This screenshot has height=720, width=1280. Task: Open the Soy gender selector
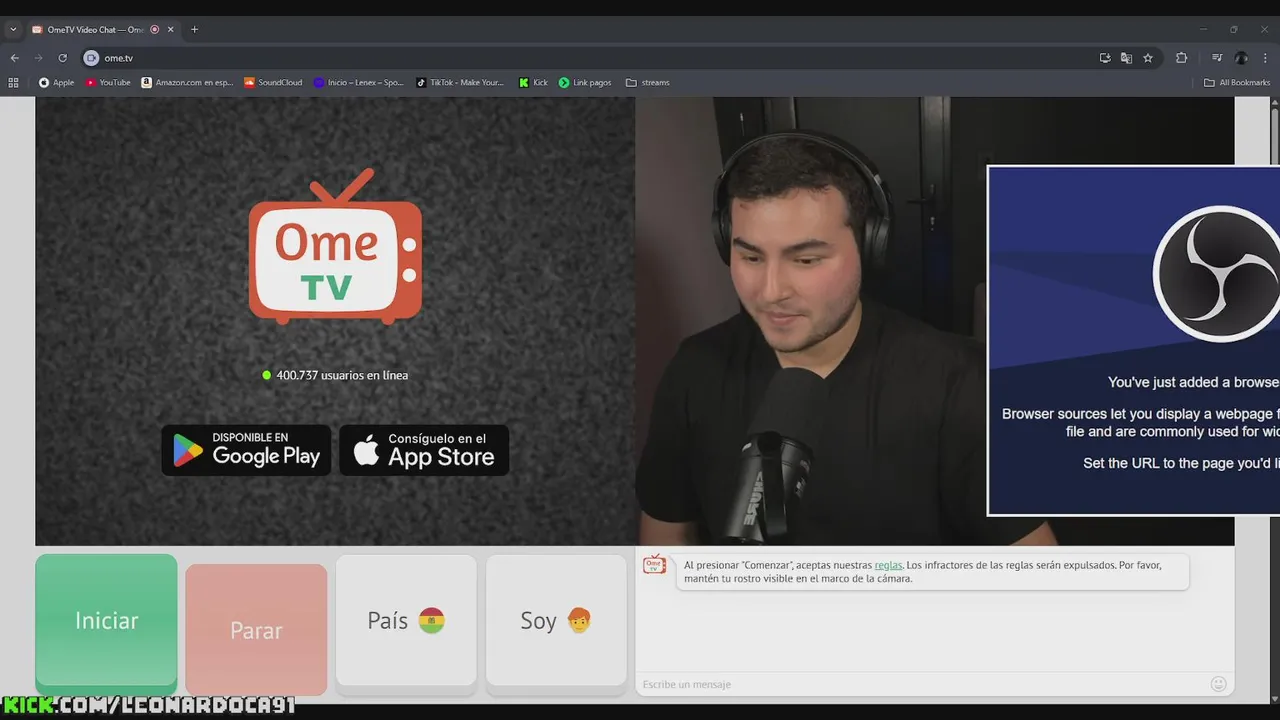click(556, 621)
